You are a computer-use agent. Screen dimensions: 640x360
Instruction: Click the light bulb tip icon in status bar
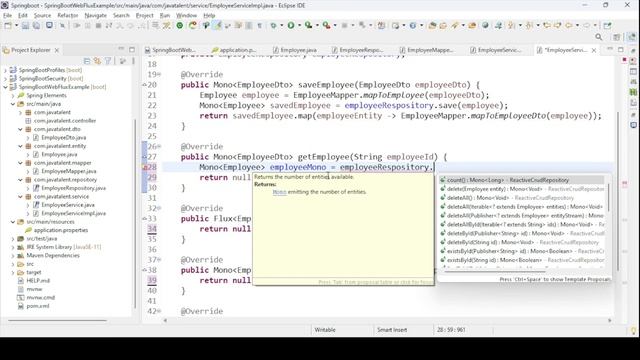click(x=633, y=330)
